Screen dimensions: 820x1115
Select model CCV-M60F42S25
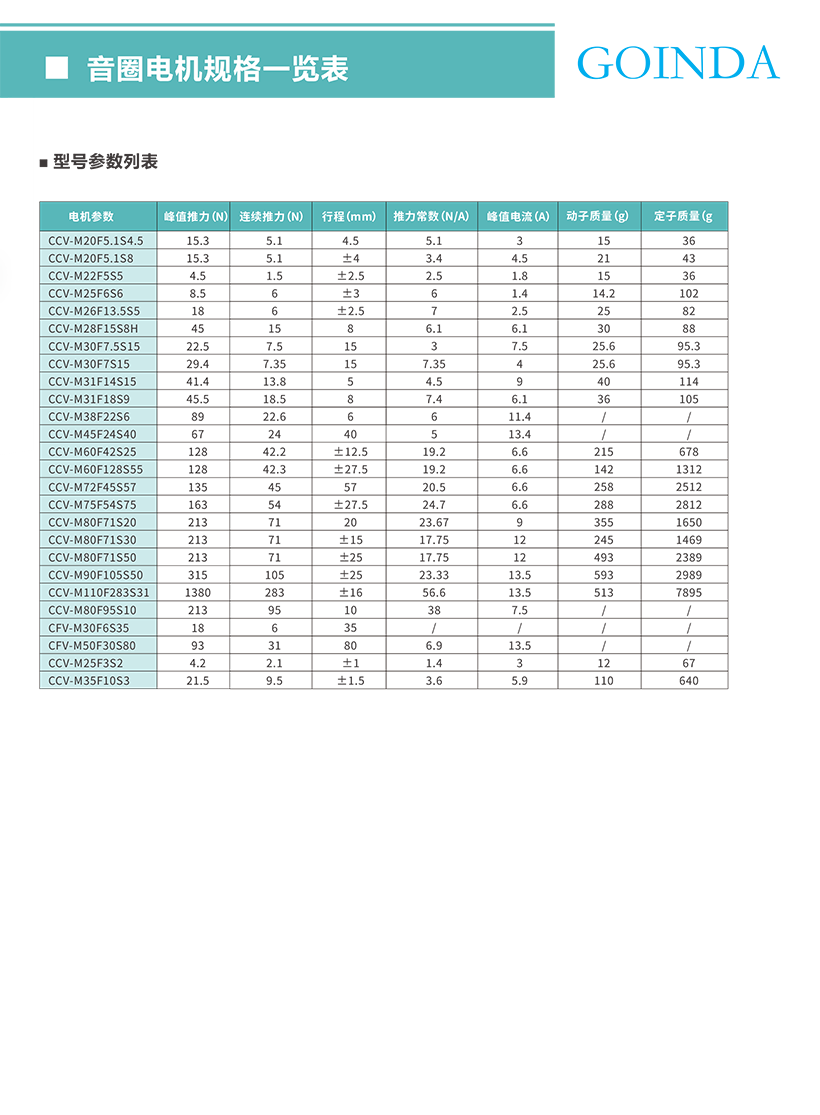coord(92,452)
